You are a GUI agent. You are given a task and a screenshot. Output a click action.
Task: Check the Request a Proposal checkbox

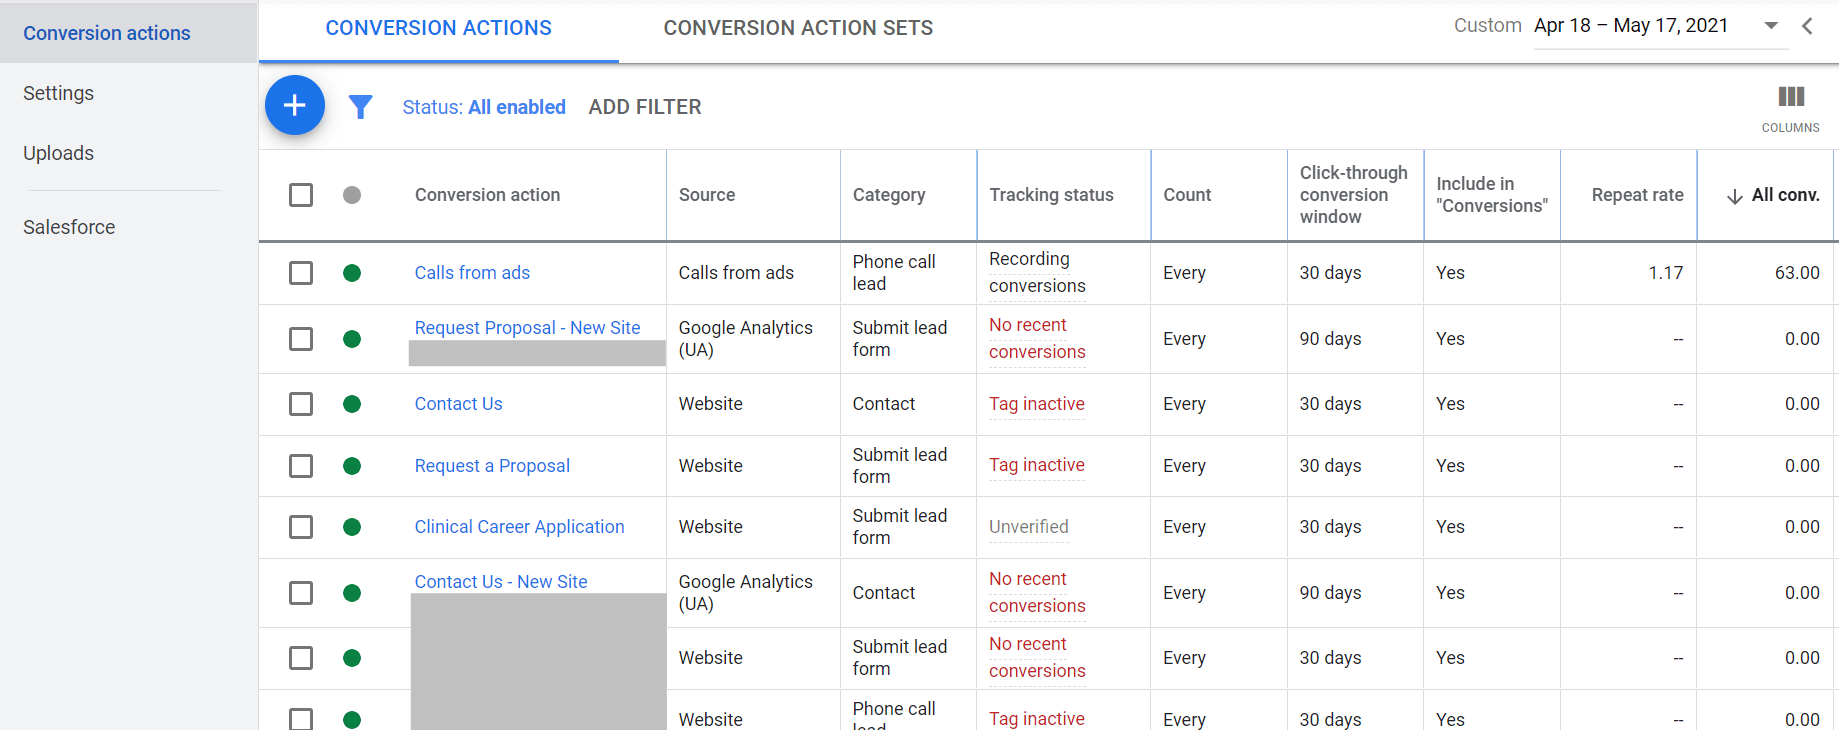[301, 466]
